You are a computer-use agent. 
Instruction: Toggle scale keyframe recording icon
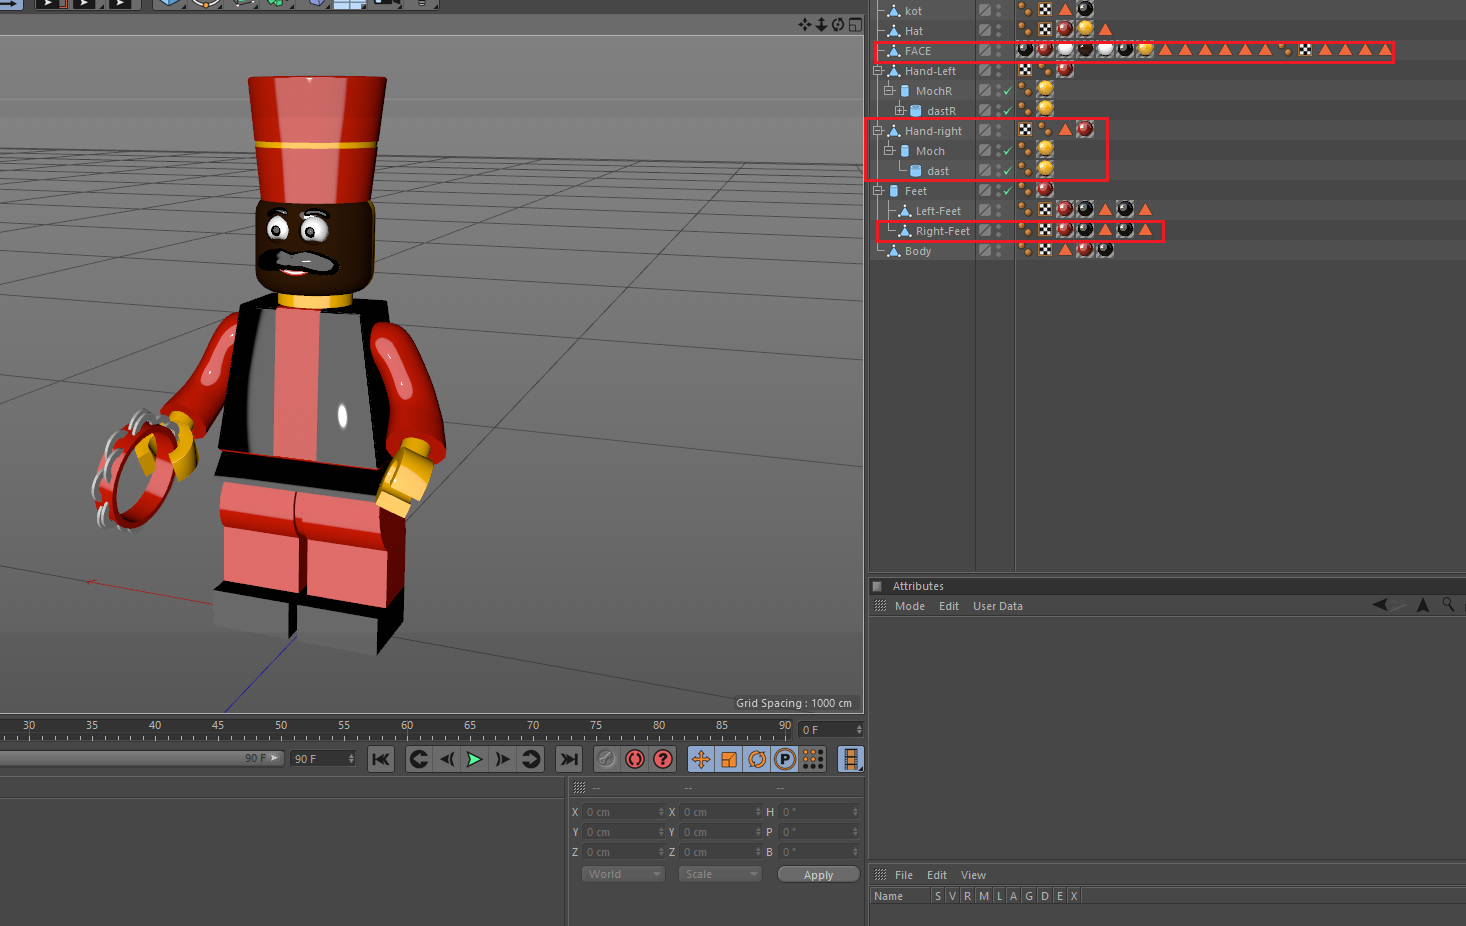[729, 759]
